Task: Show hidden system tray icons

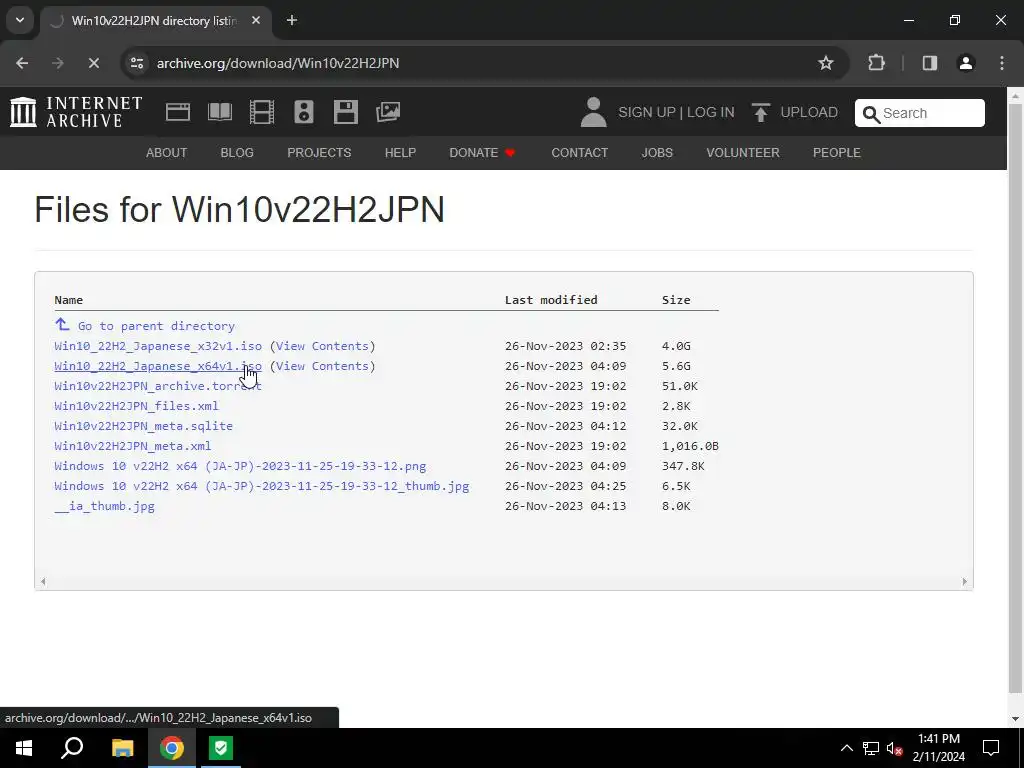Action: point(846,748)
